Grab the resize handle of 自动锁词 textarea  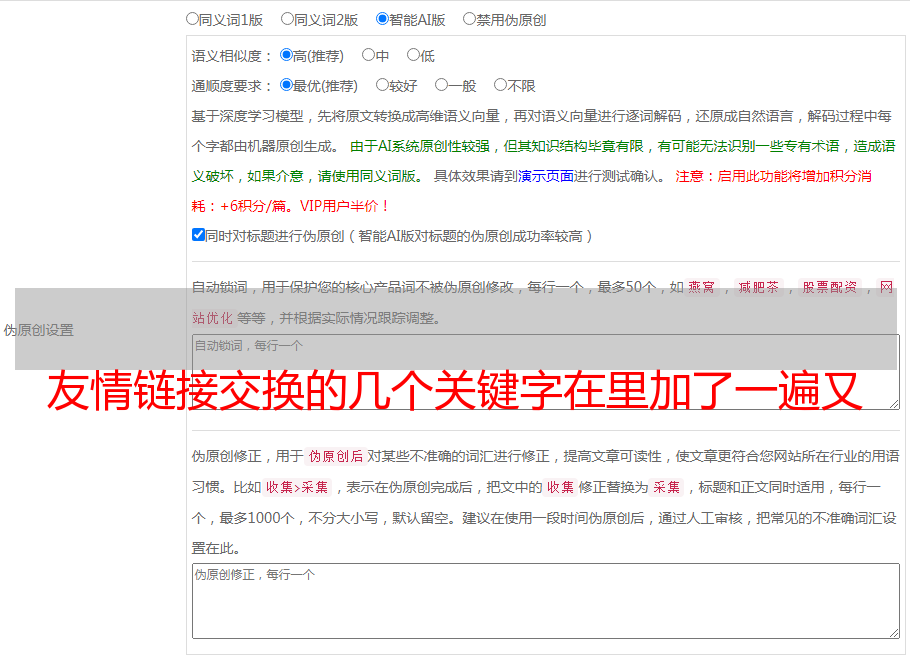[894, 404]
